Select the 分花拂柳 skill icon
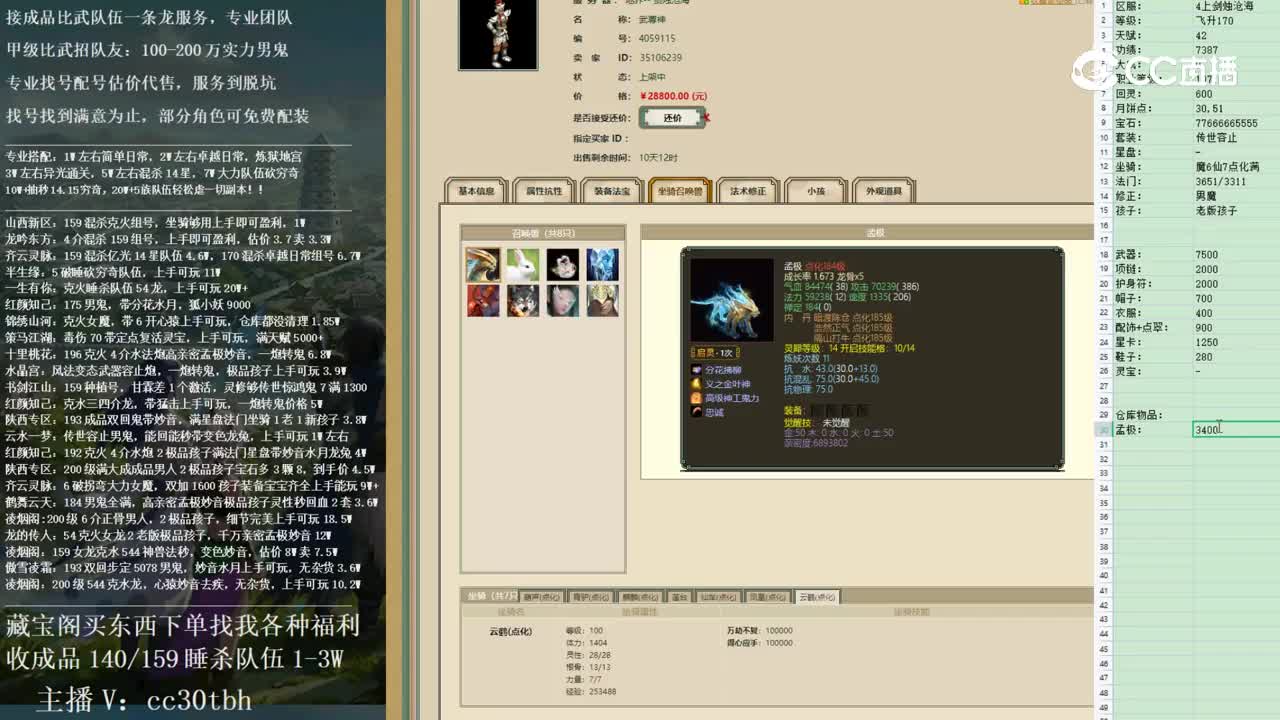This screenshot has height=720, width=1280. [x=697, y=370]
